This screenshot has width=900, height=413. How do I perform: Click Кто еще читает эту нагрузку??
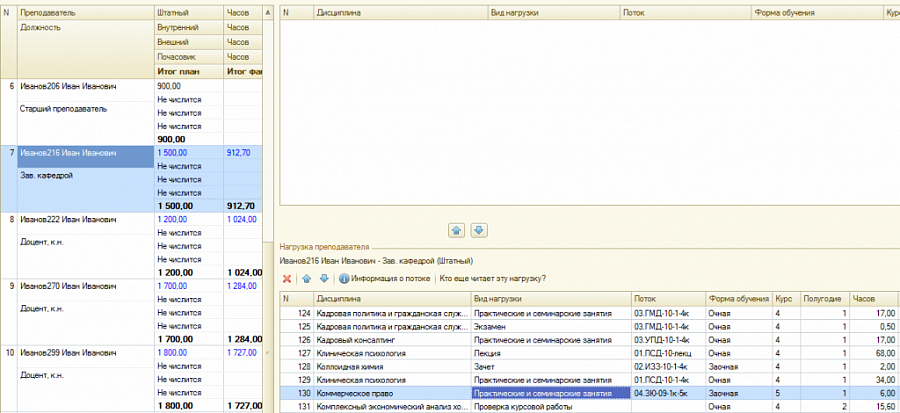(x=492, y=279)
